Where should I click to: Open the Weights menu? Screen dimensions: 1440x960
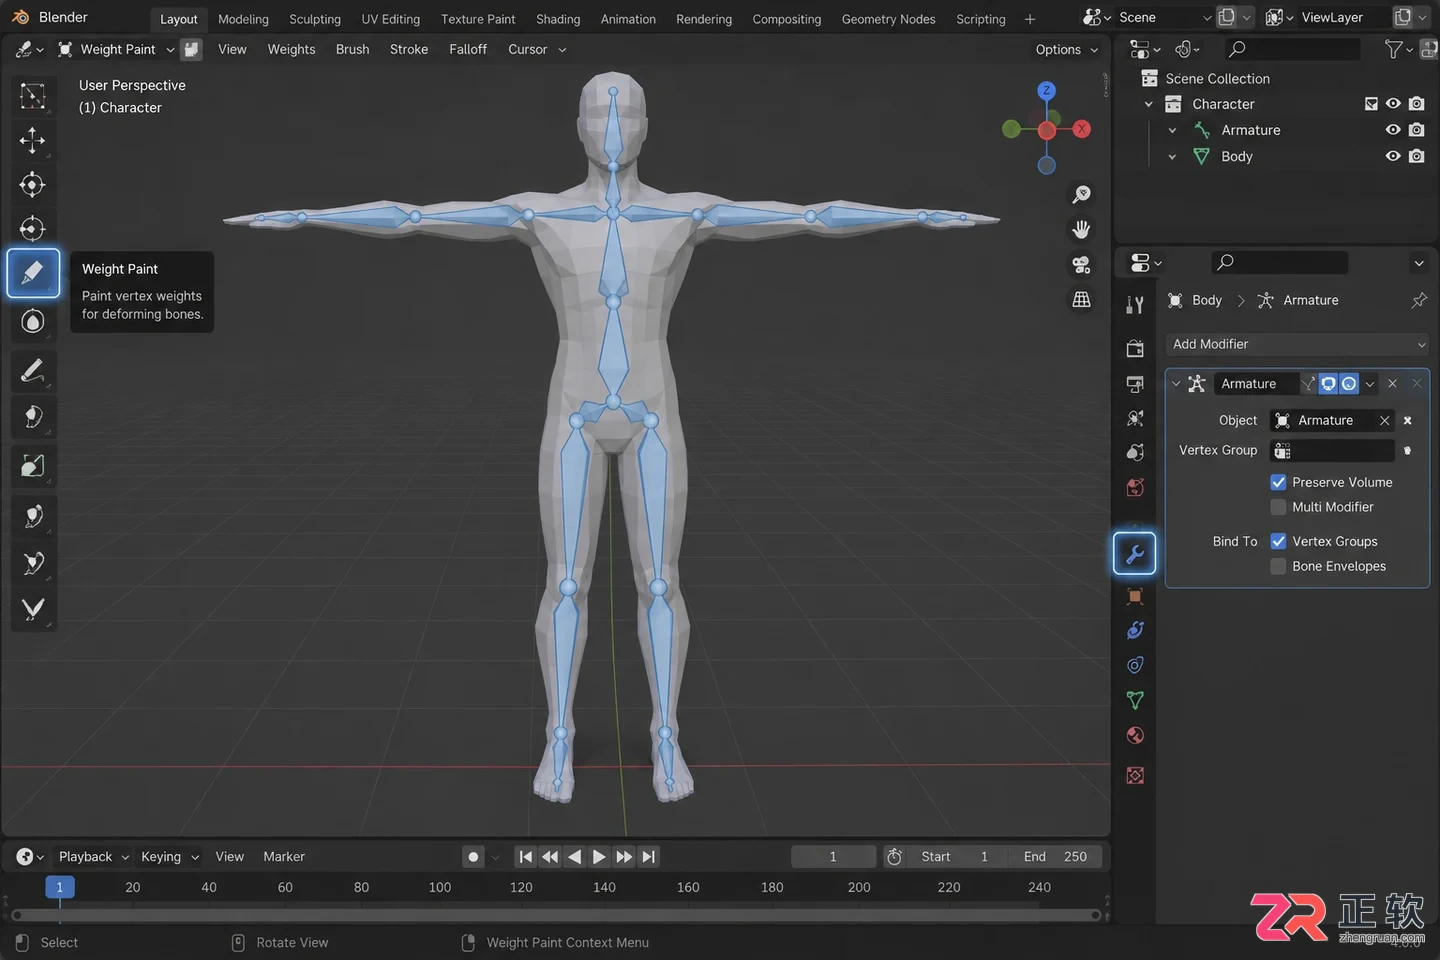coord(291,49)
